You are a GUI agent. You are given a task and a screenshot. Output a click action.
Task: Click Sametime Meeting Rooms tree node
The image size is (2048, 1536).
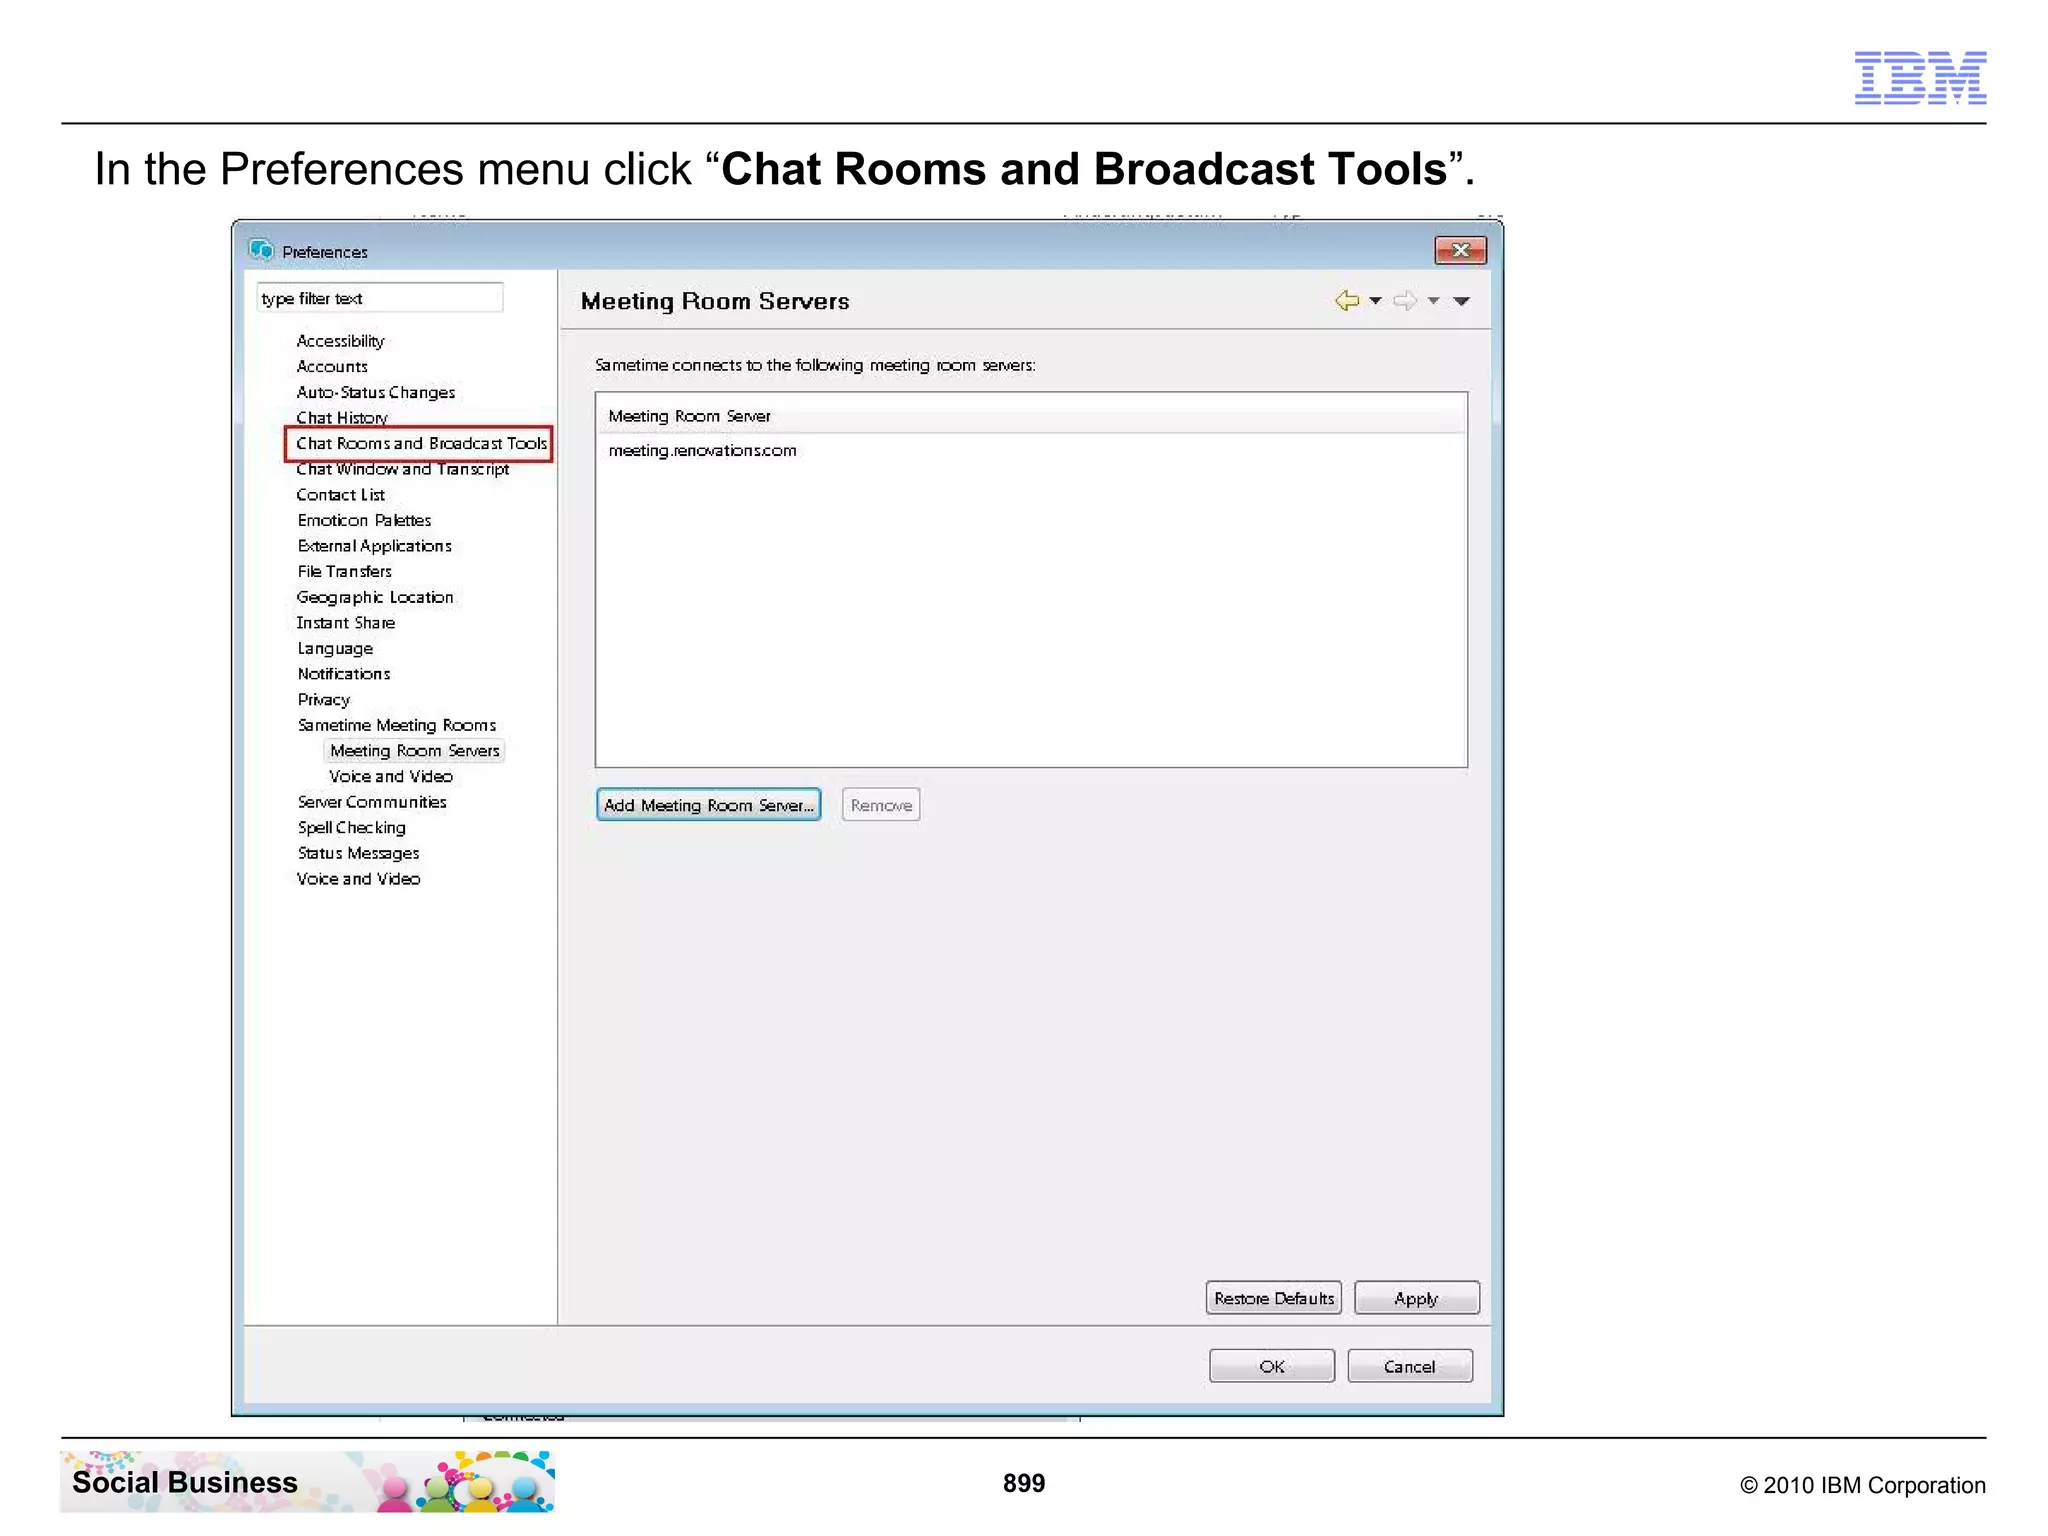396,725
